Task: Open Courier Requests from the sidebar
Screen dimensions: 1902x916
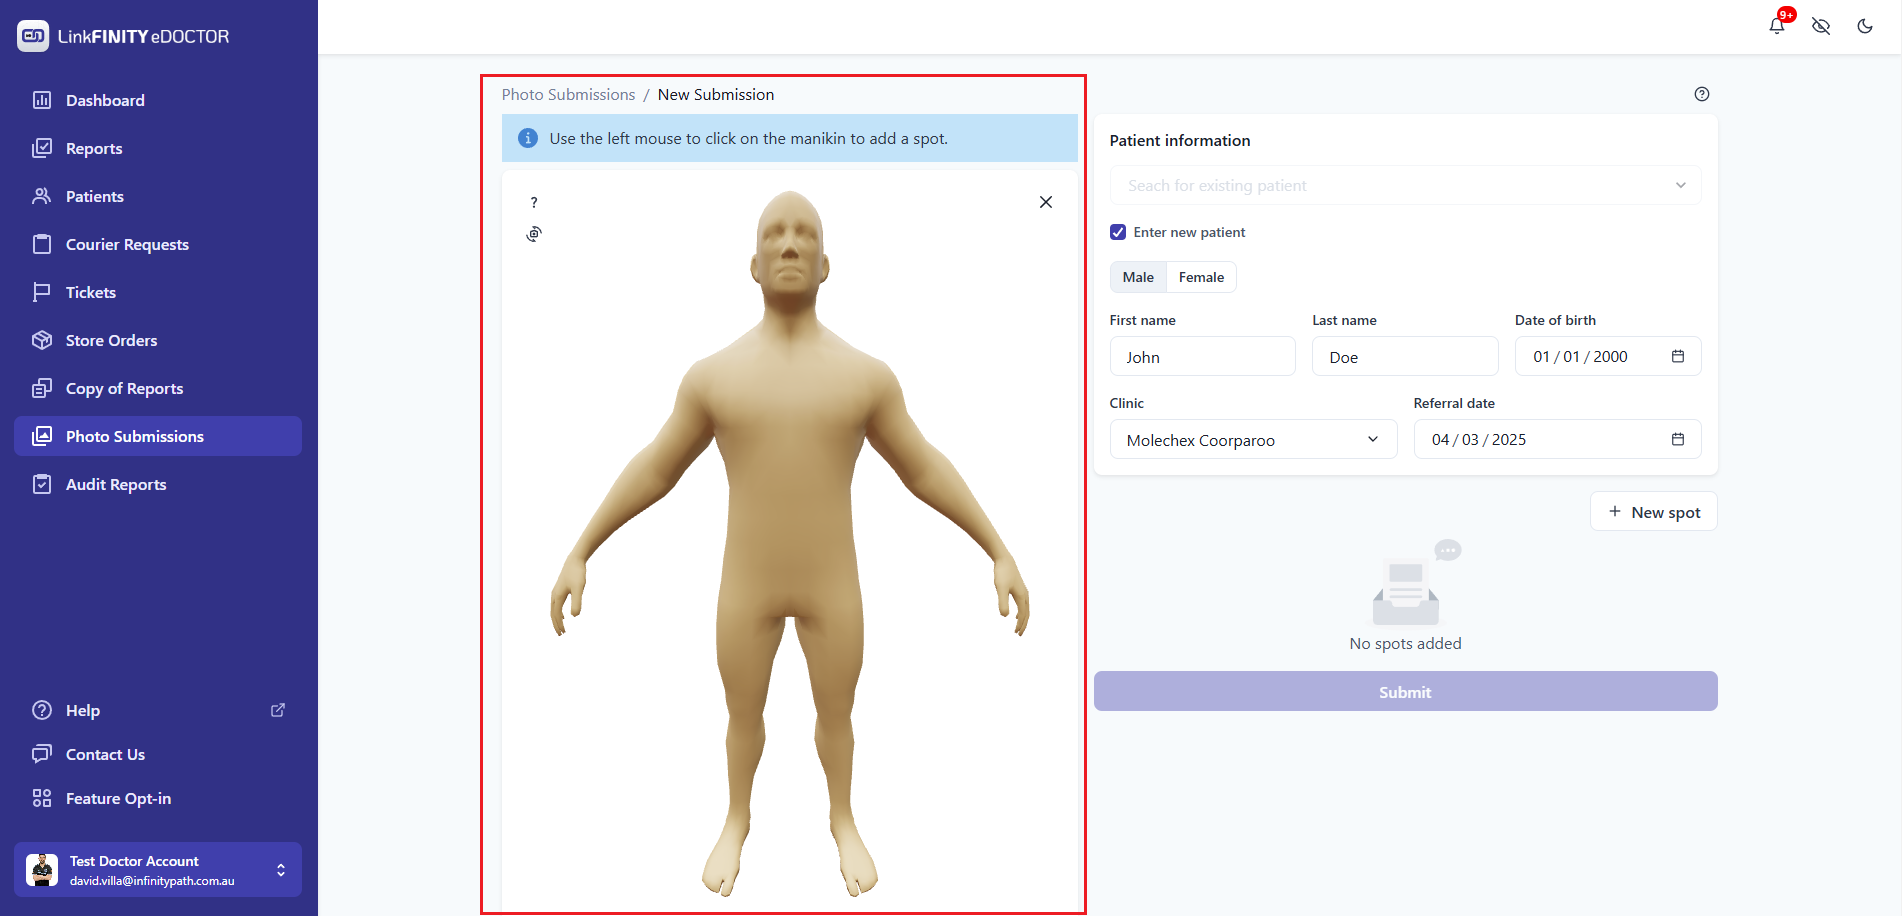Action: [x=127, y=244]
